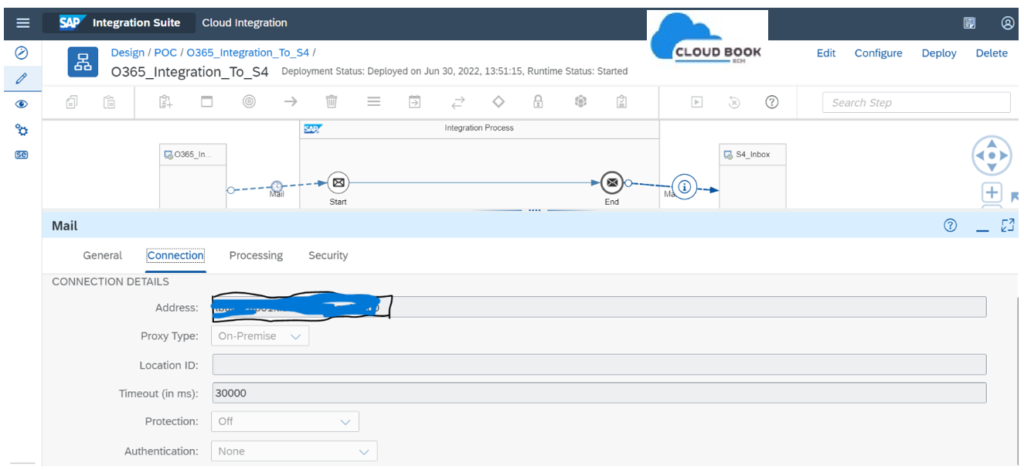Click the Configure button
Image resolution: width=1024 pixels, height=470 pixels.
point(878,53)
